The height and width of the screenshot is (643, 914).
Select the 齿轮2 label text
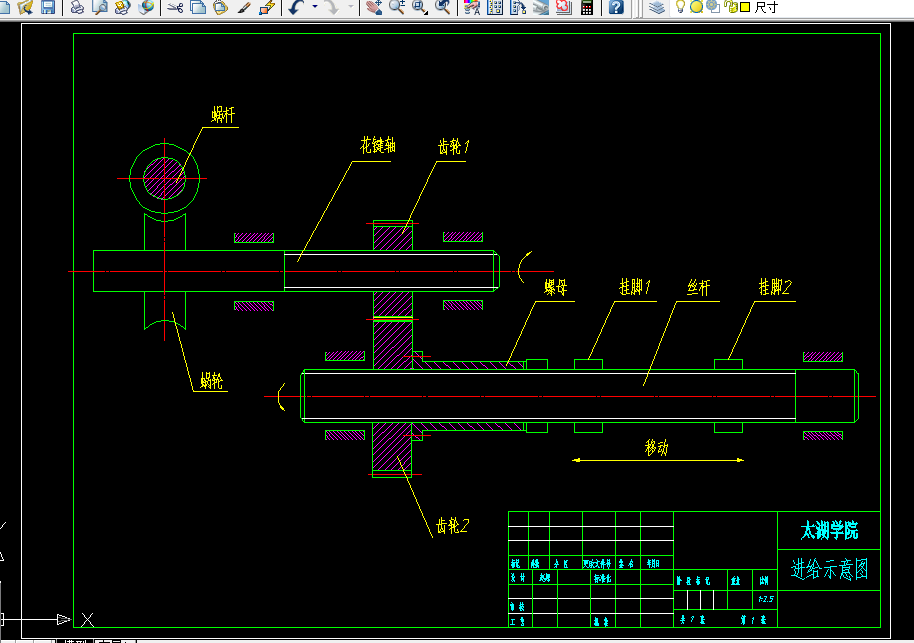pyautogui.click(x=452, y=526)
